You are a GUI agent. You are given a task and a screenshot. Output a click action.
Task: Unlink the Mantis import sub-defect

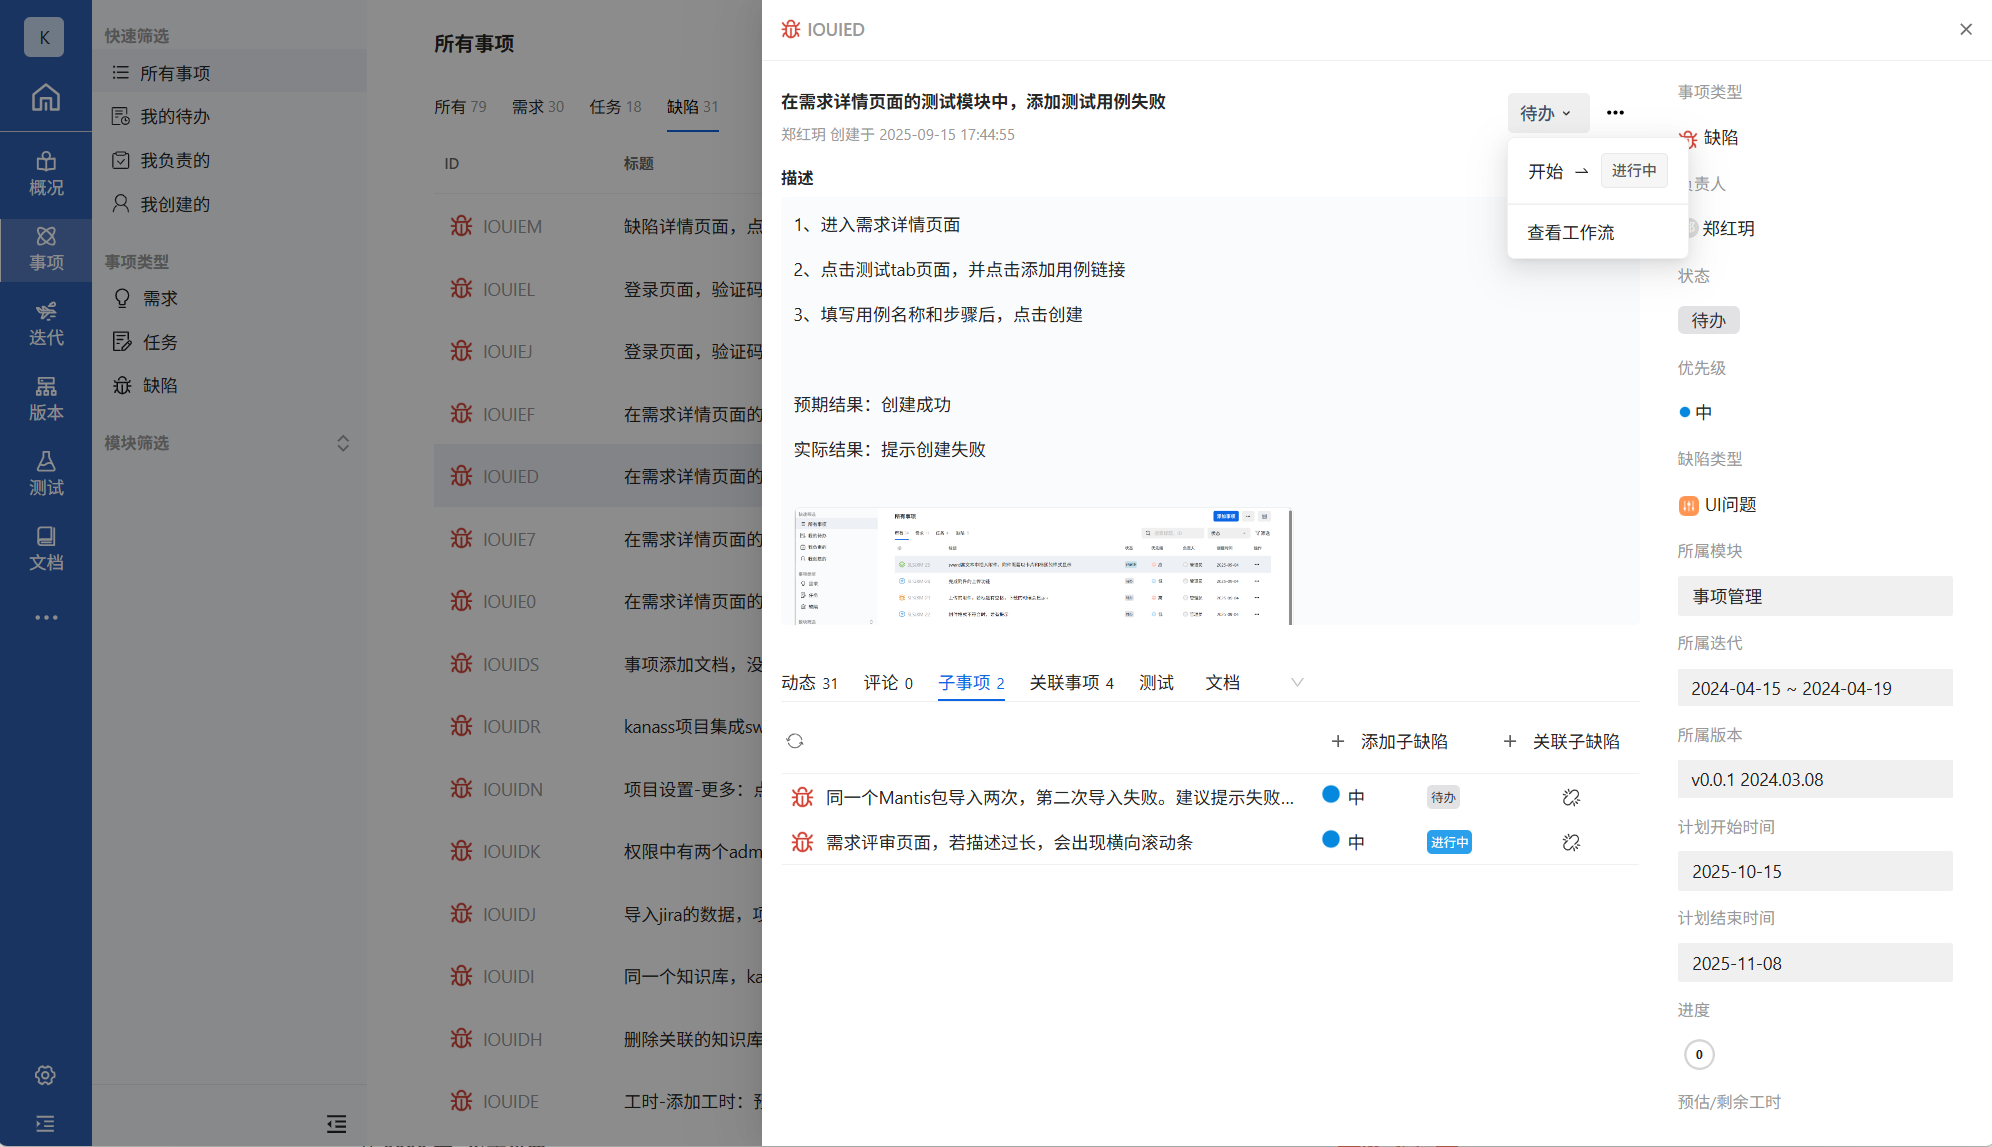pos(1571,797)
